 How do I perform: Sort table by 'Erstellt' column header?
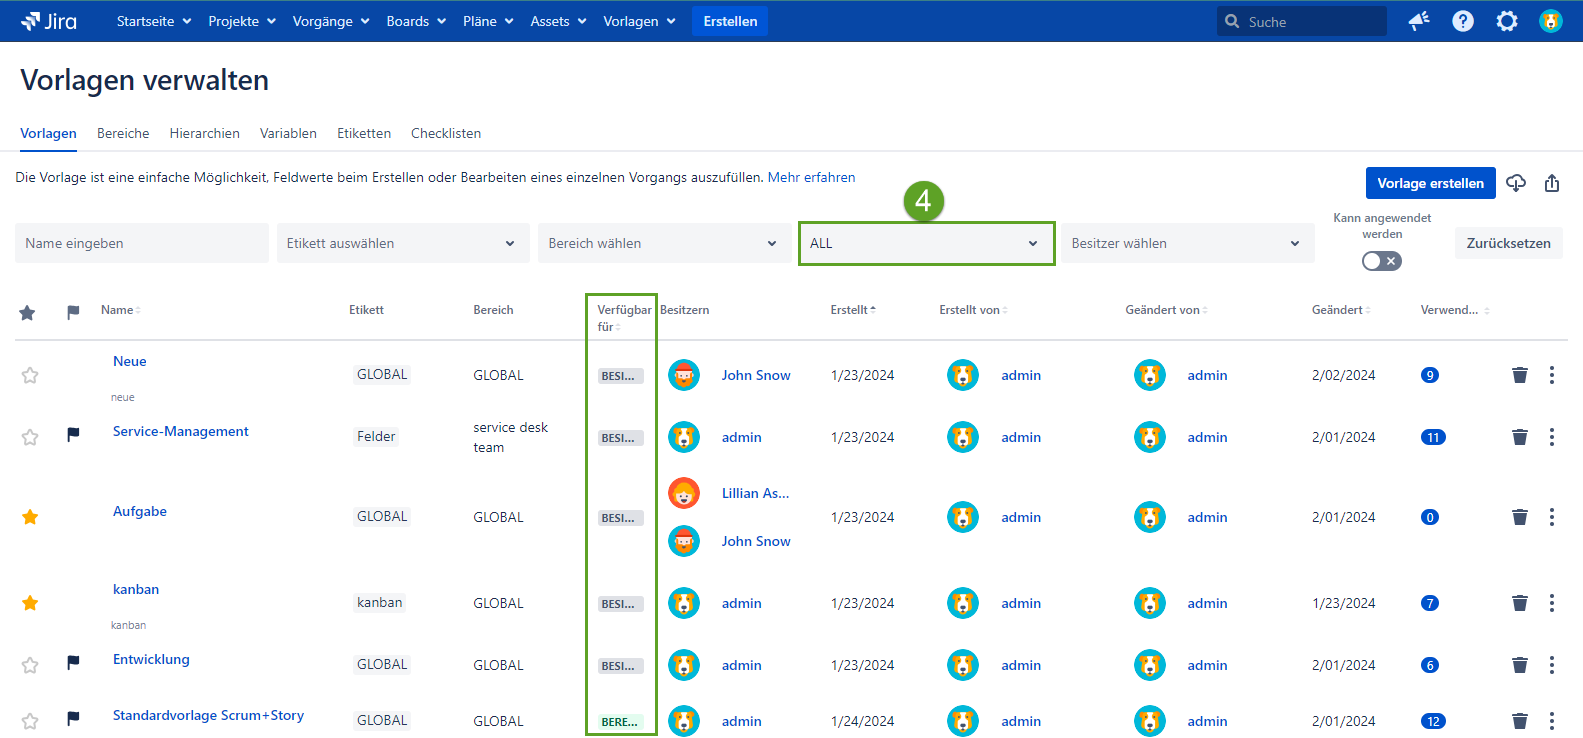tap(851, 310)
